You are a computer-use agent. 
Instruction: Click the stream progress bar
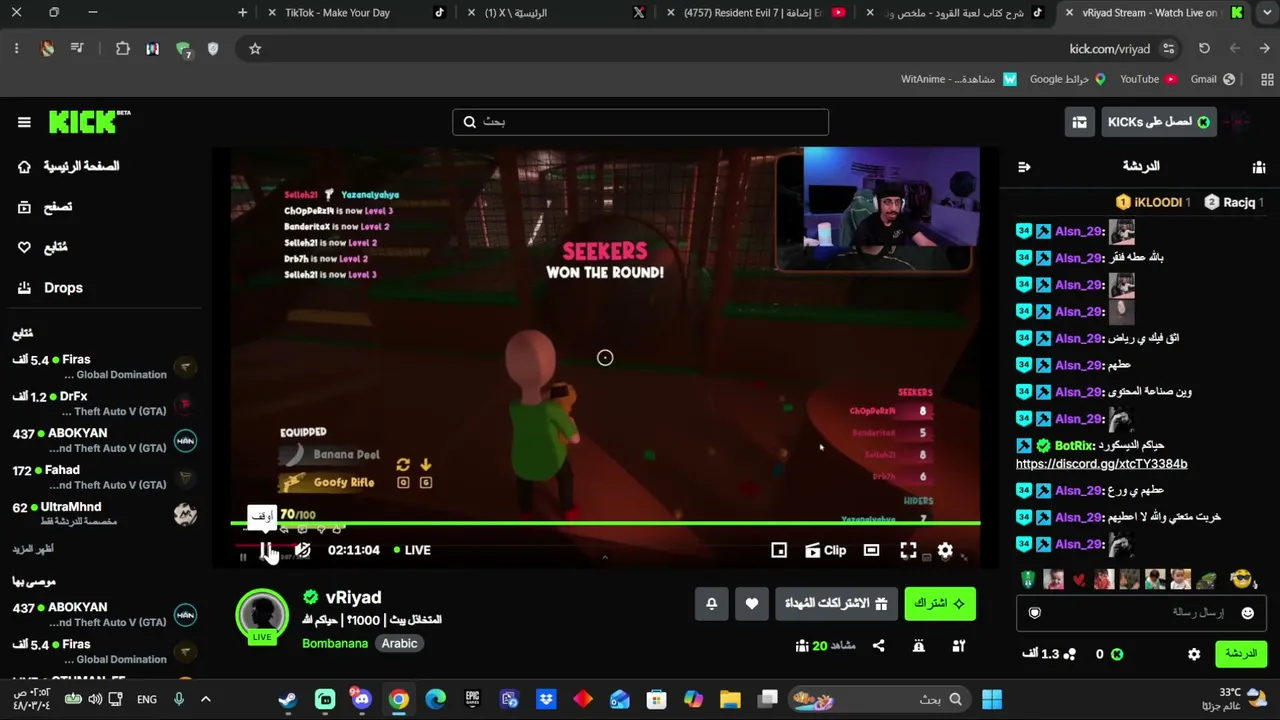(x=605, y=523)
